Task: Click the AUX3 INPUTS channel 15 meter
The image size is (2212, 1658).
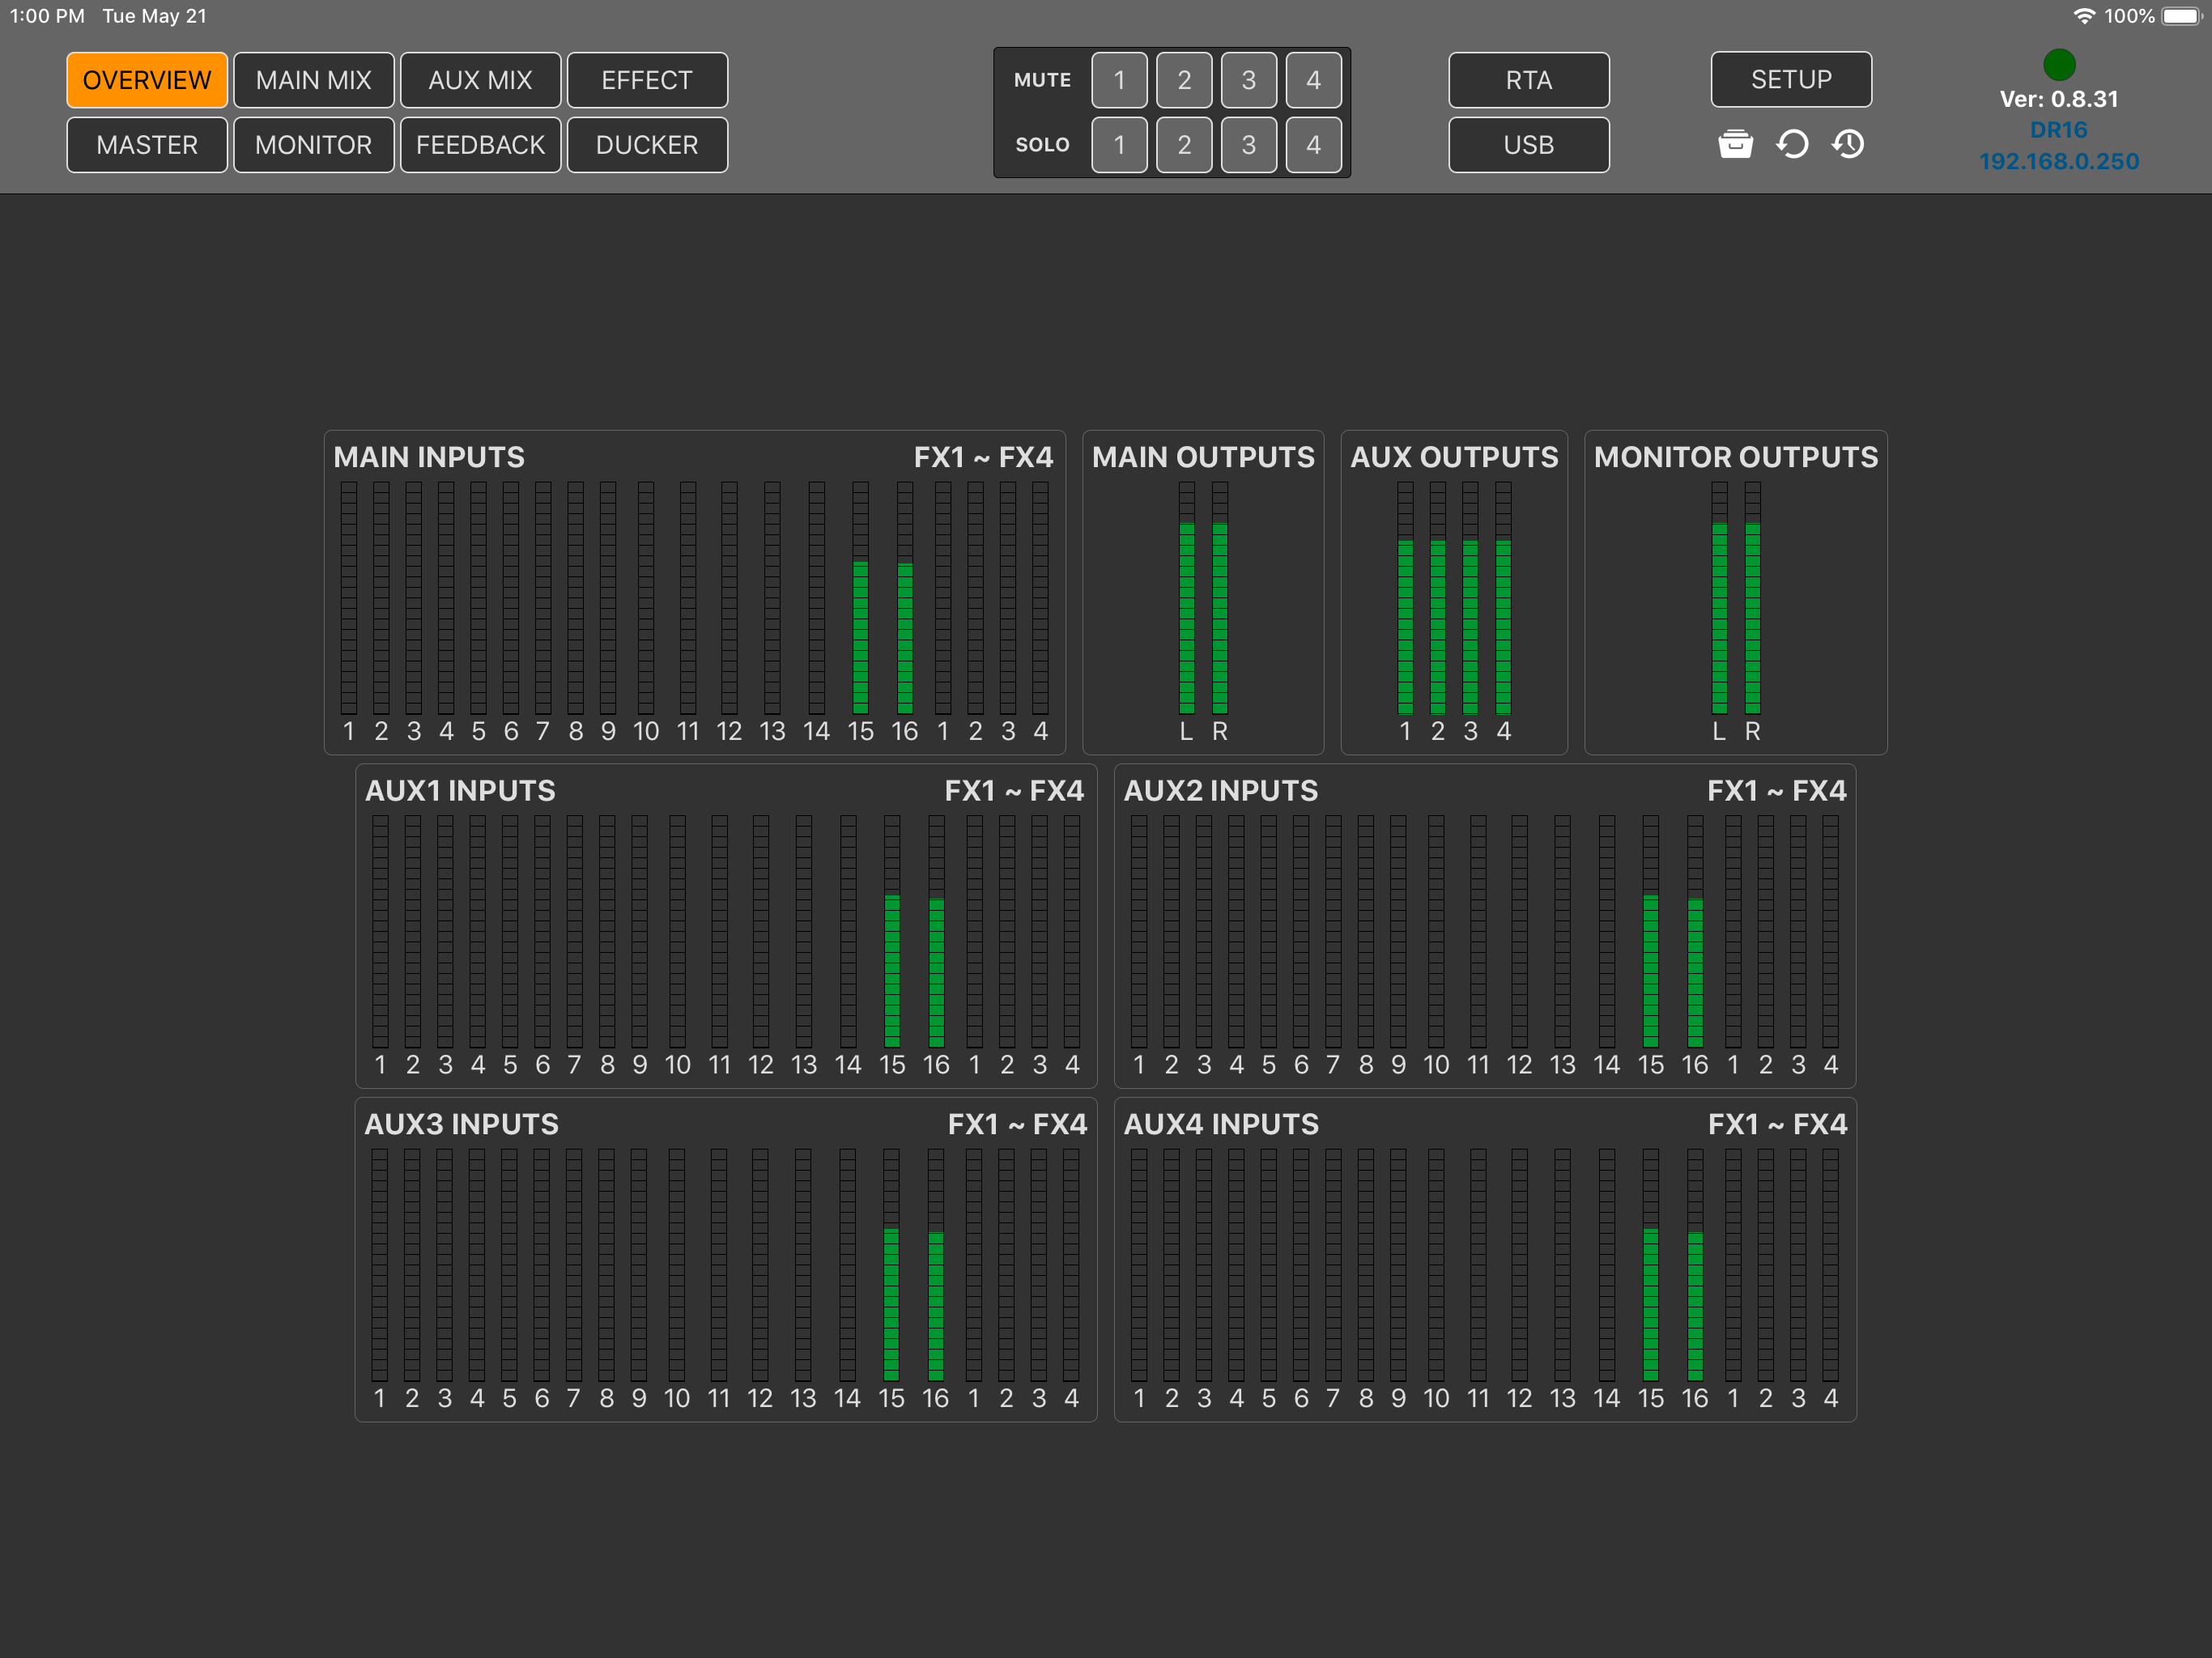Action: (x=891, y=1265)
